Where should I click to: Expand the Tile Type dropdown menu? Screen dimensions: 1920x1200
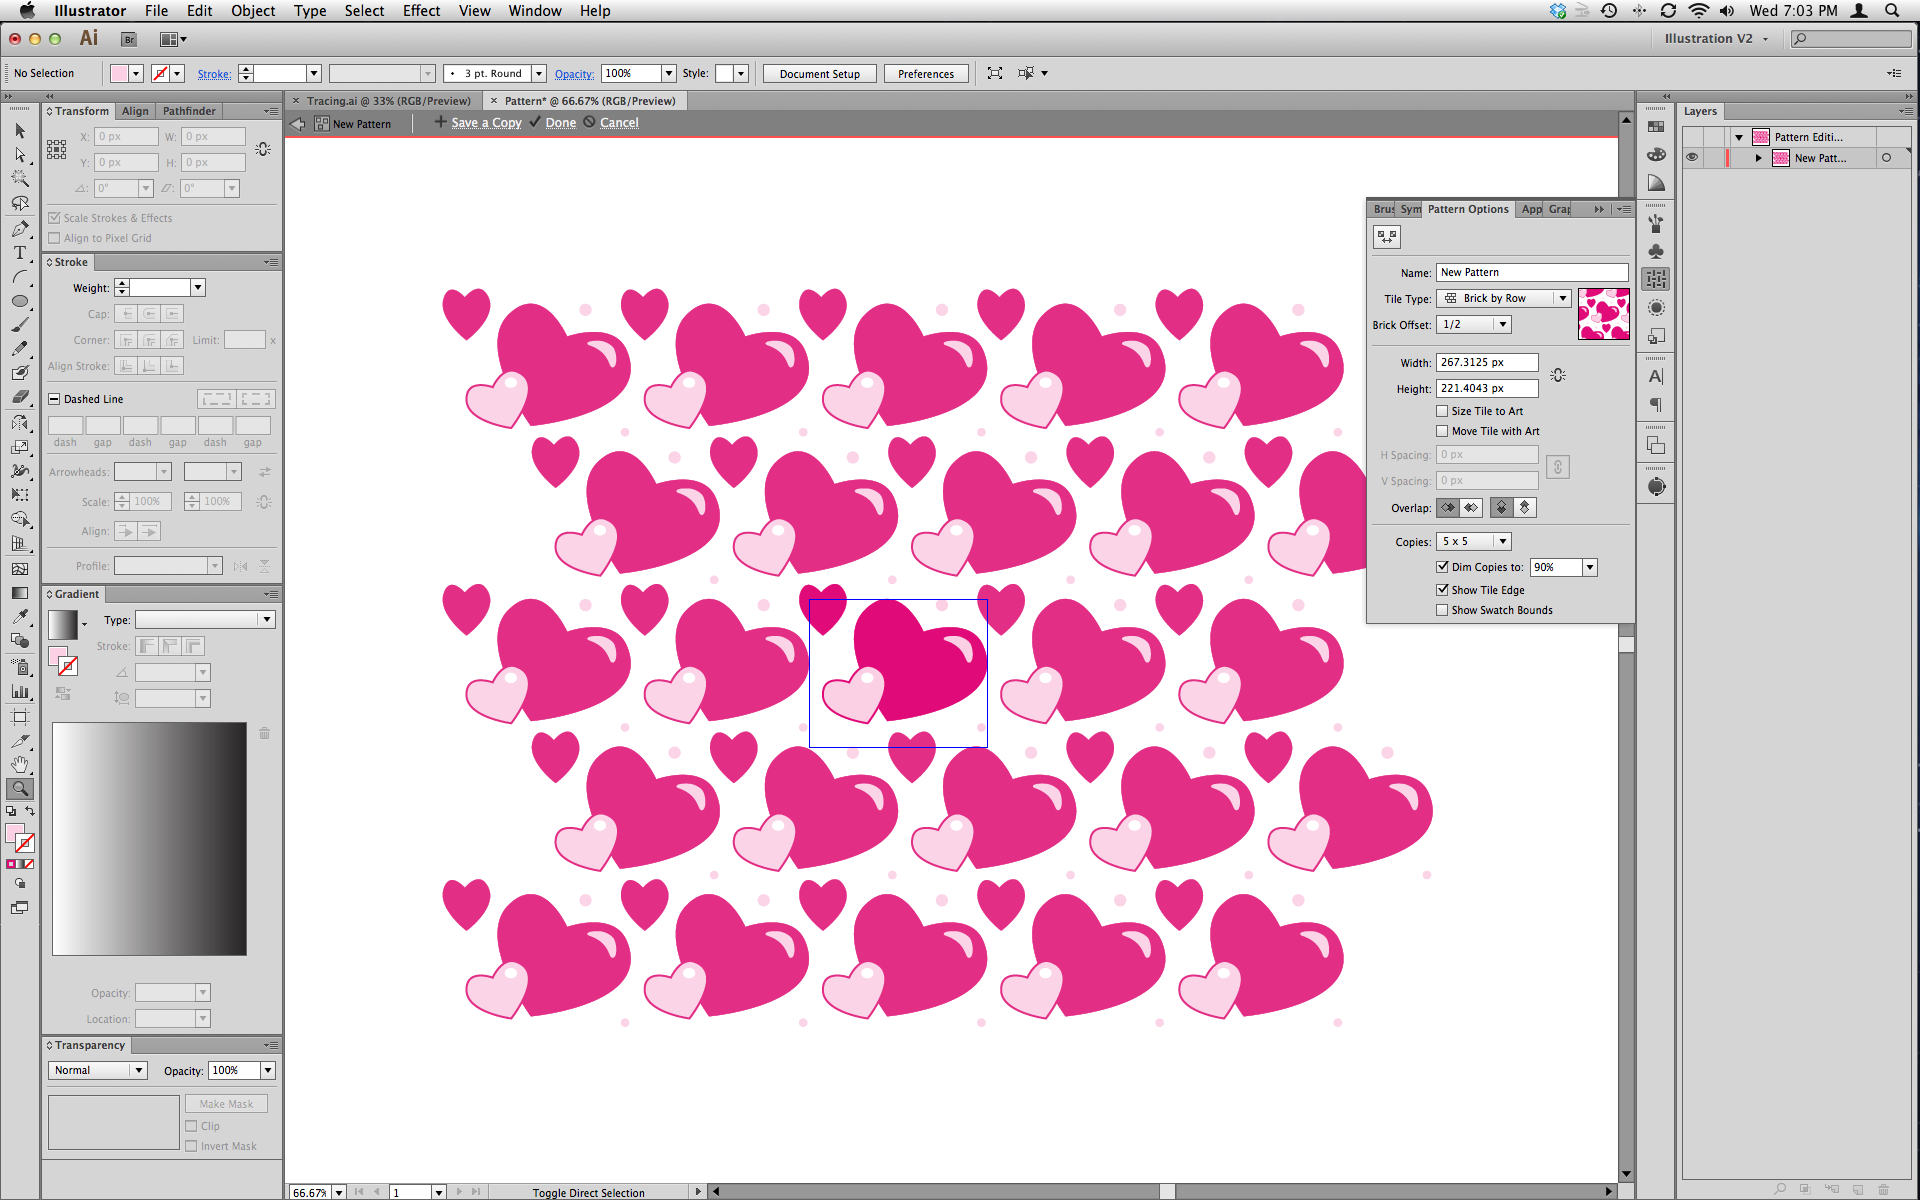tap(1563, 299)
